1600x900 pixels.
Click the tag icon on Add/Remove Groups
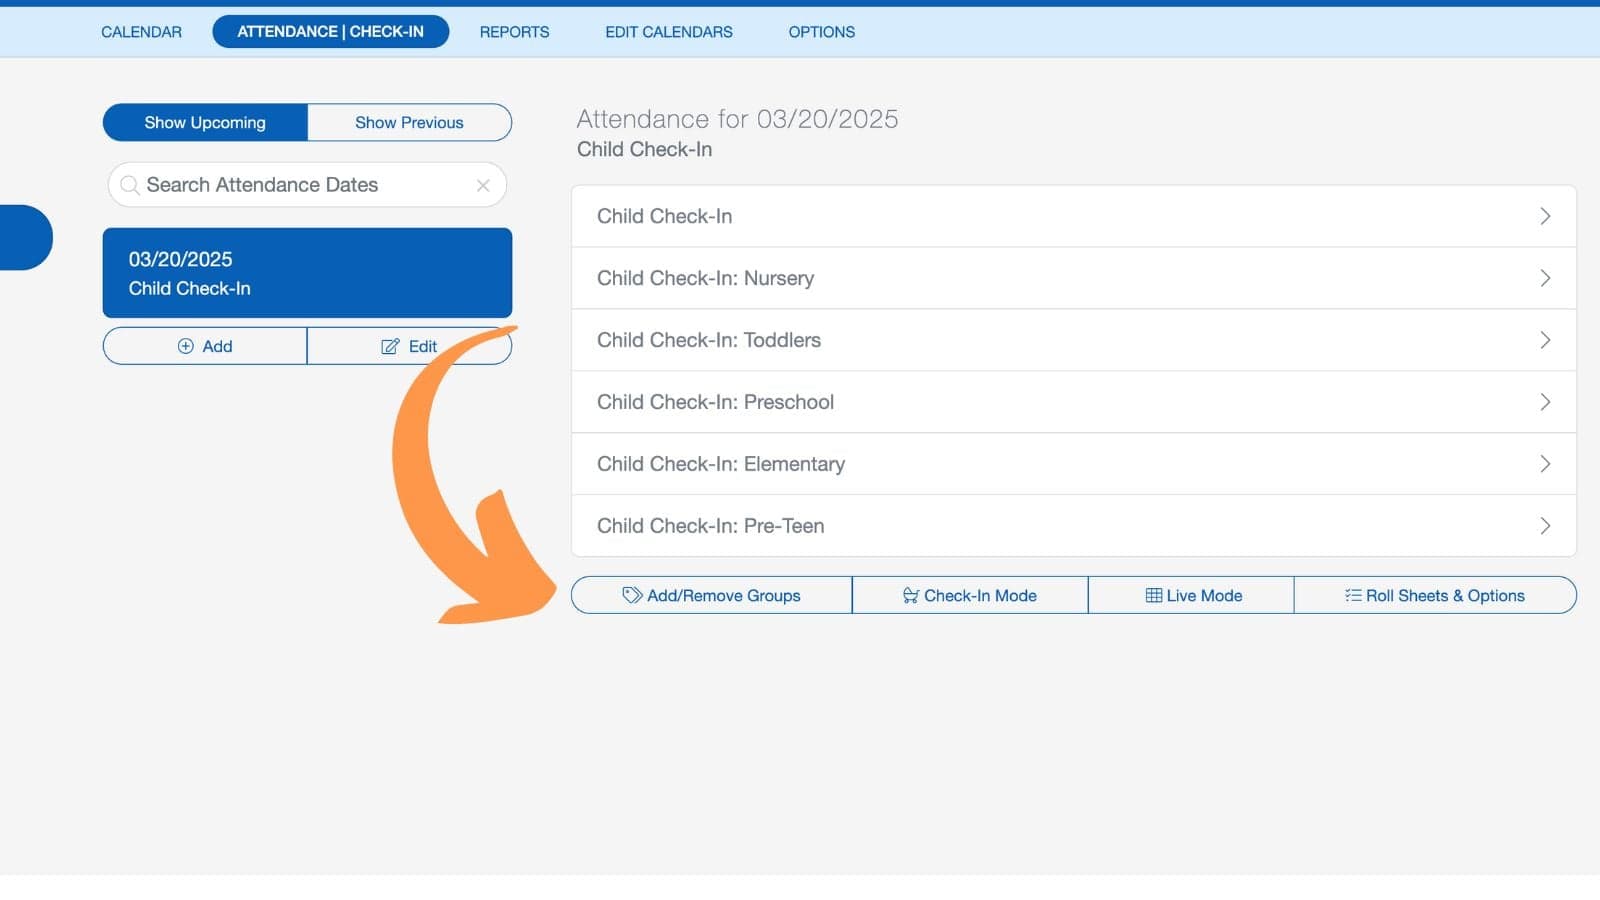(x=632, y=595)
